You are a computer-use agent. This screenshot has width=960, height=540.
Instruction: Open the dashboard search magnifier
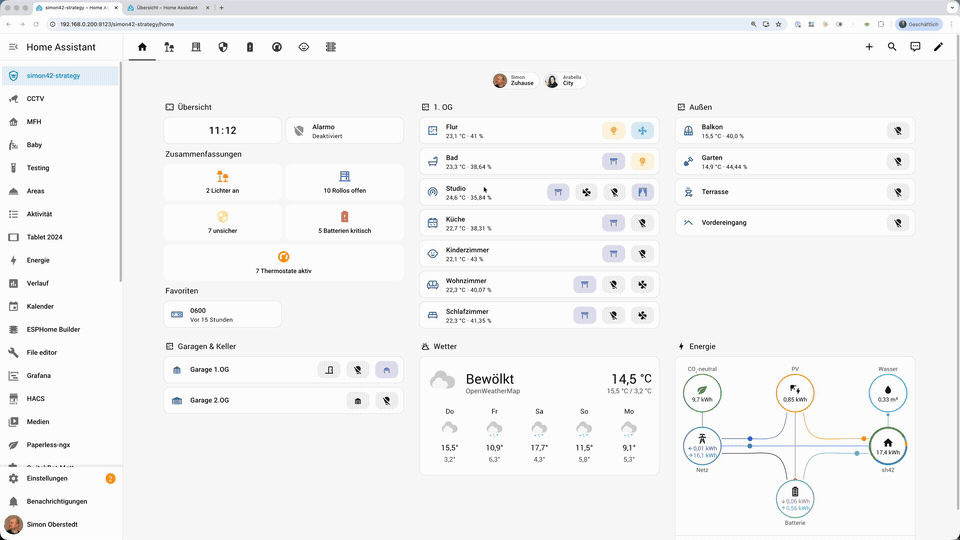892,47
